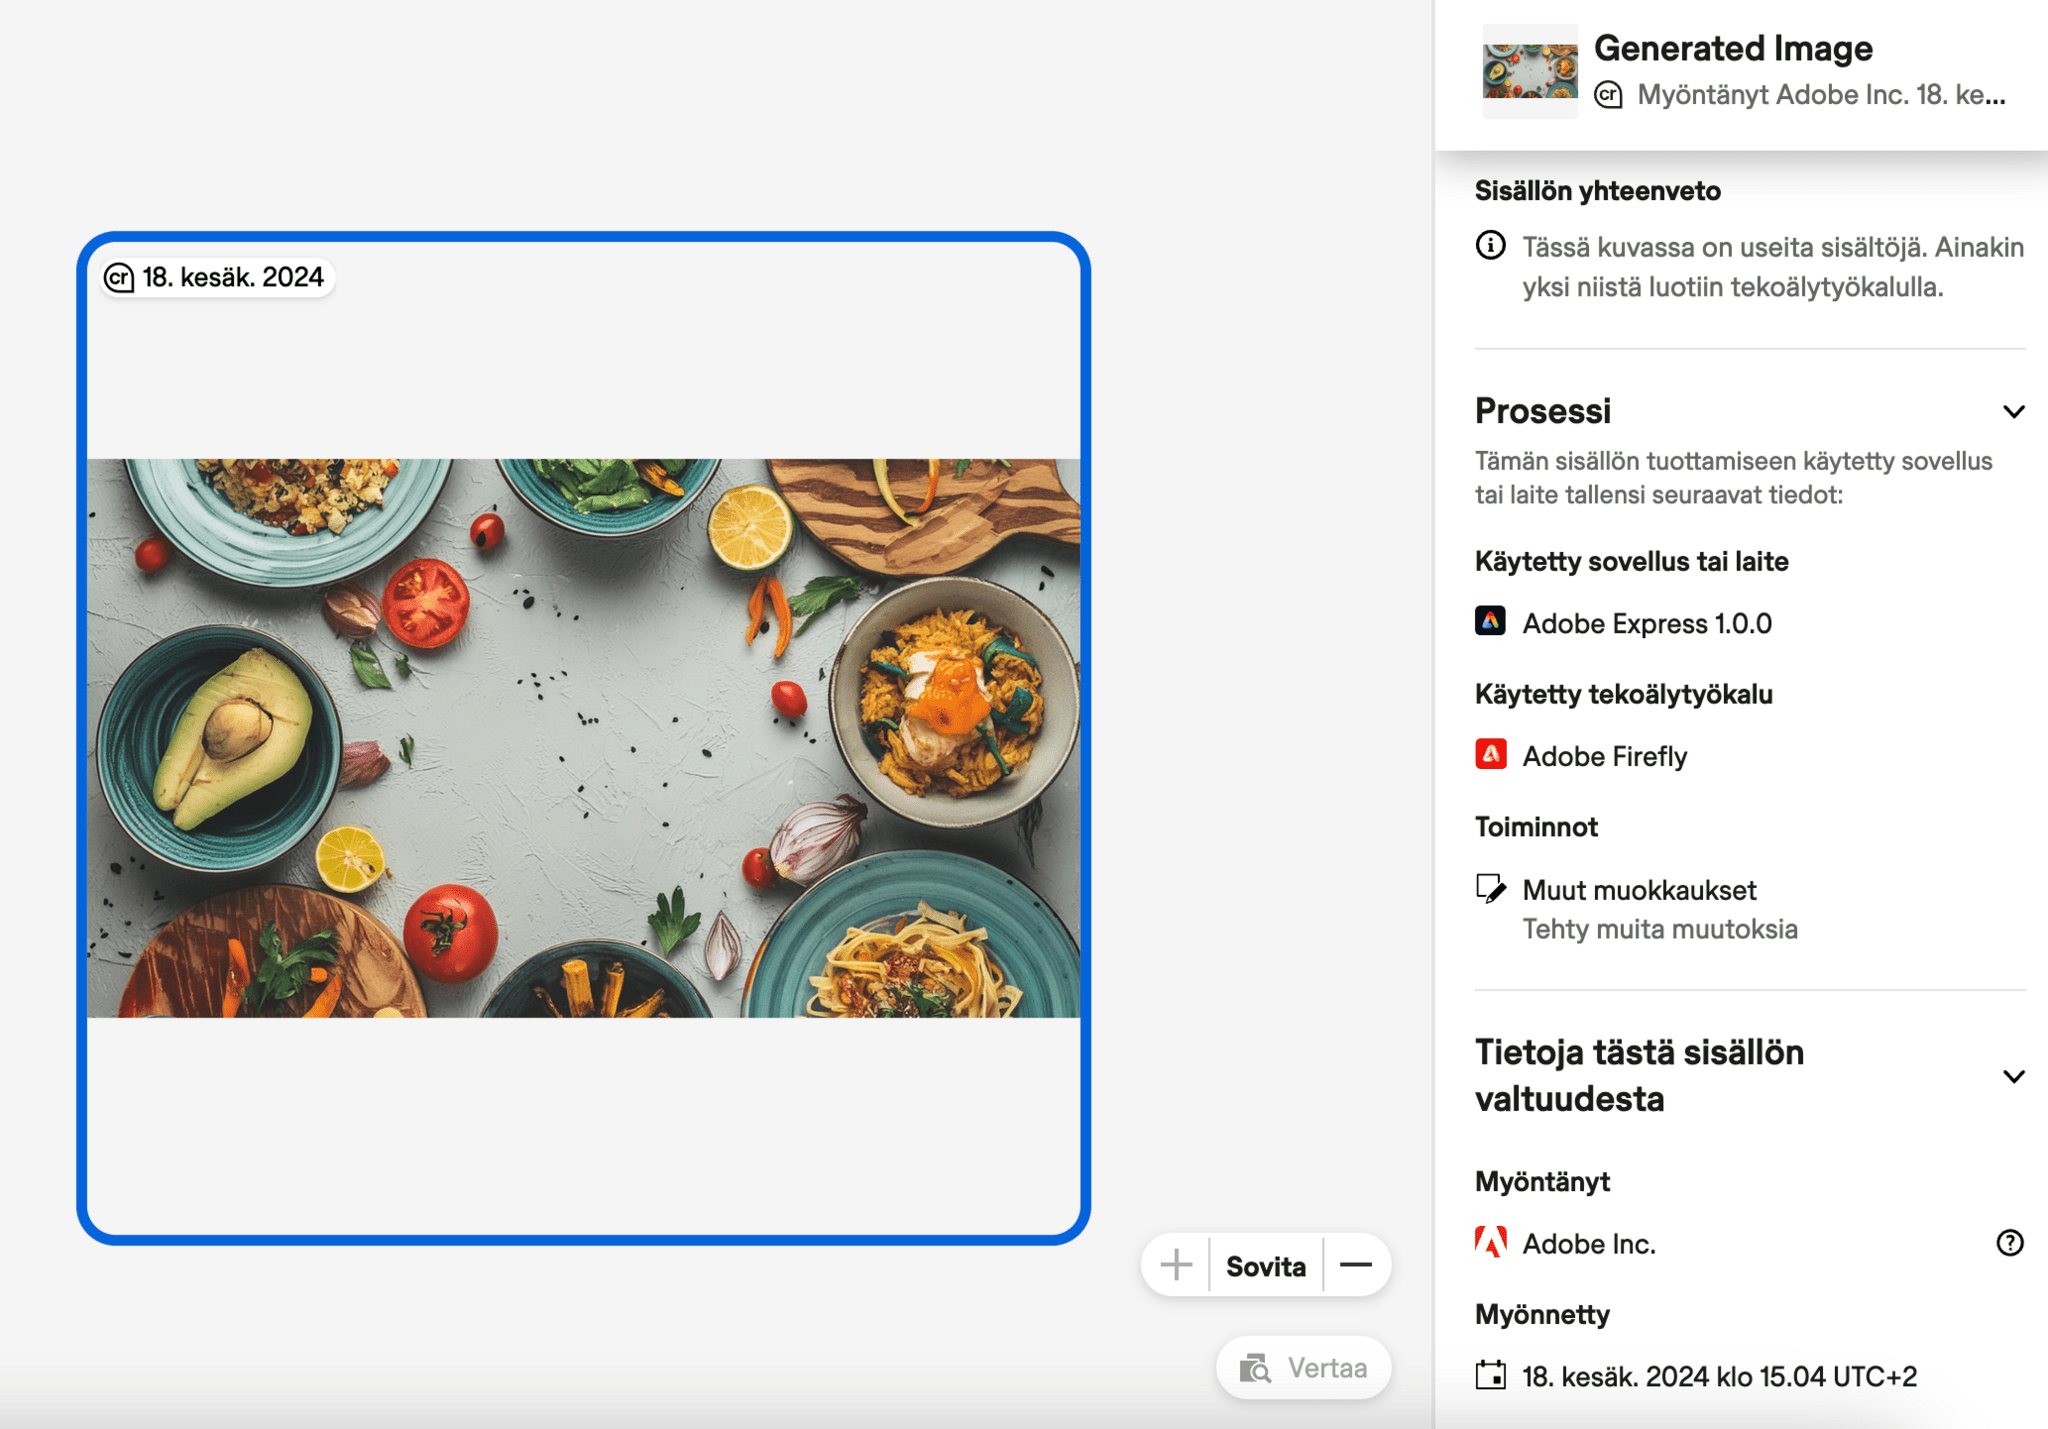2048x1429 pixels.
Task: Click the Adobe Express 1.0.0 label
Action: coord(1646,623)
